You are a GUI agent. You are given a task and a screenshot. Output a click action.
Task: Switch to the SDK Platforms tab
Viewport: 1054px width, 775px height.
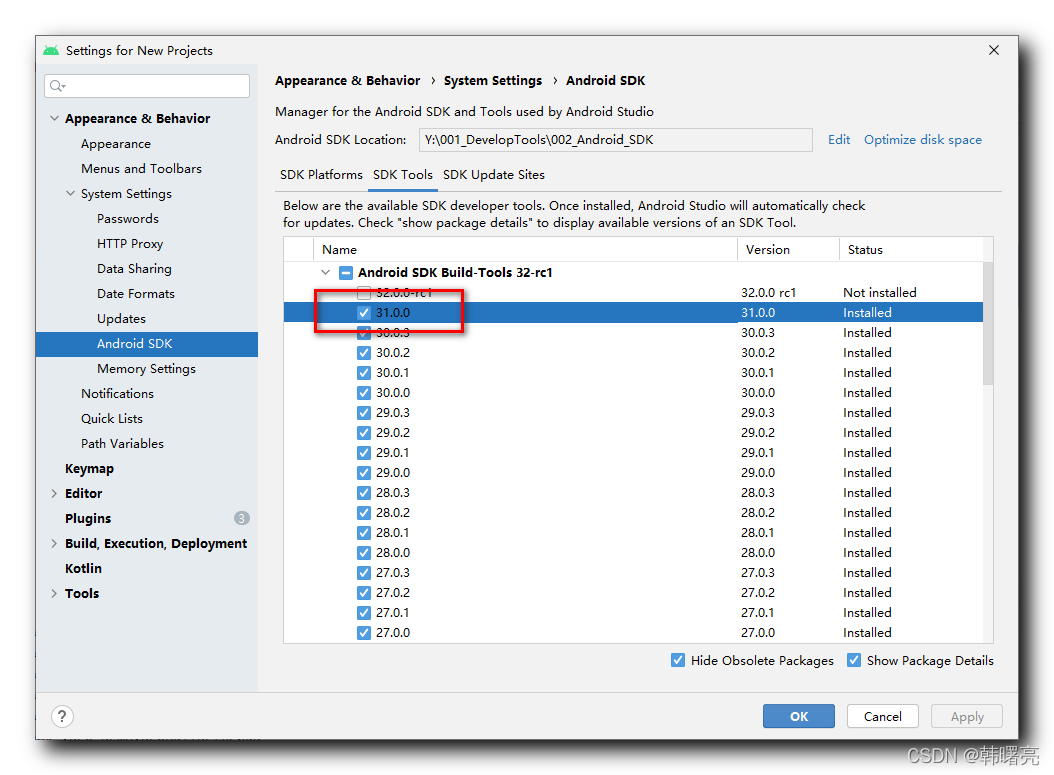pyautogui.click(x=320, y=174)
